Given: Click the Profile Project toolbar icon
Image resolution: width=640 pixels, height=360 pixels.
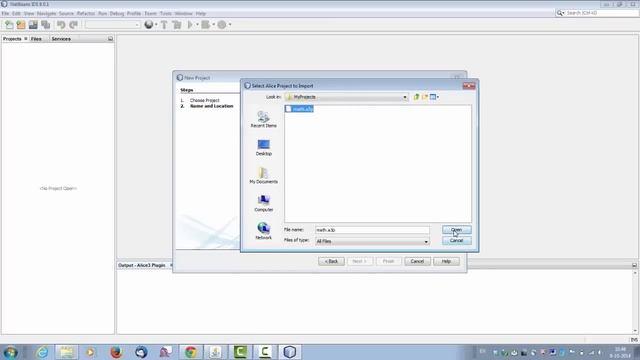Looking at the screenshot, I should click(x=222, y=25).
